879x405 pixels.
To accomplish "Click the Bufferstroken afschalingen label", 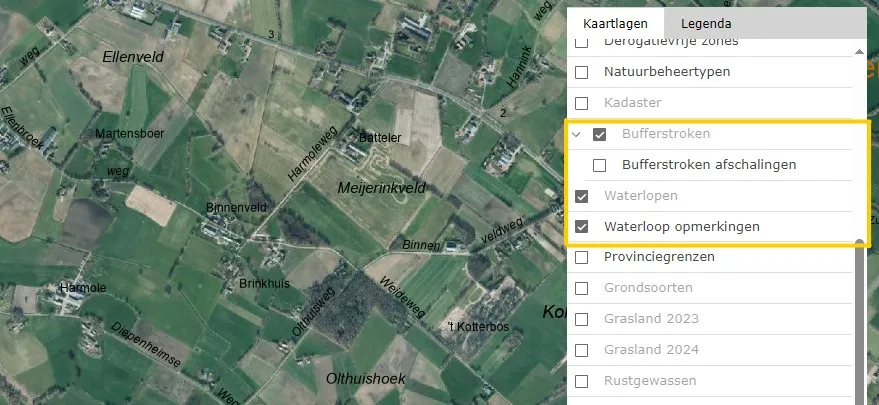I will point(709,164).
